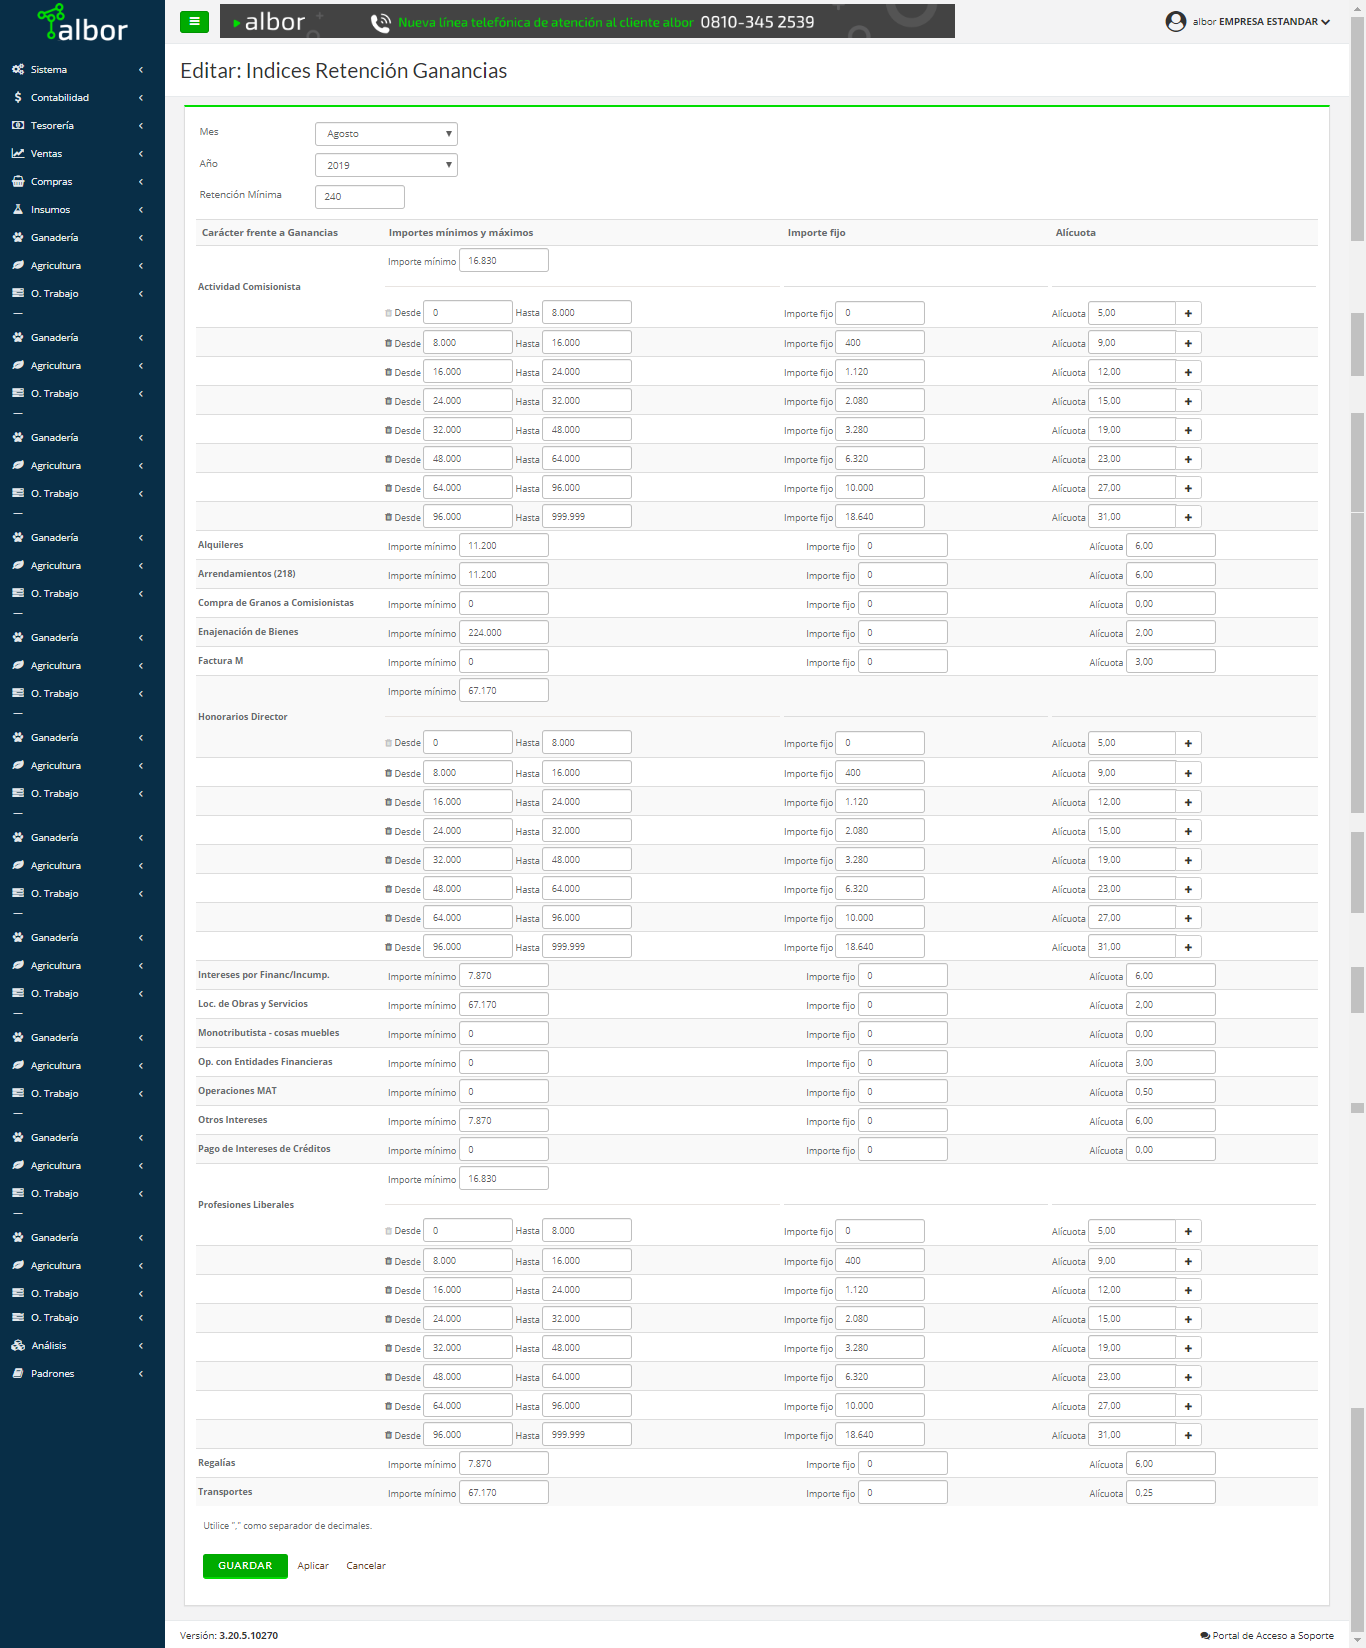Click 'Arrendamientos (218)' row label

(x=247, y=574)
